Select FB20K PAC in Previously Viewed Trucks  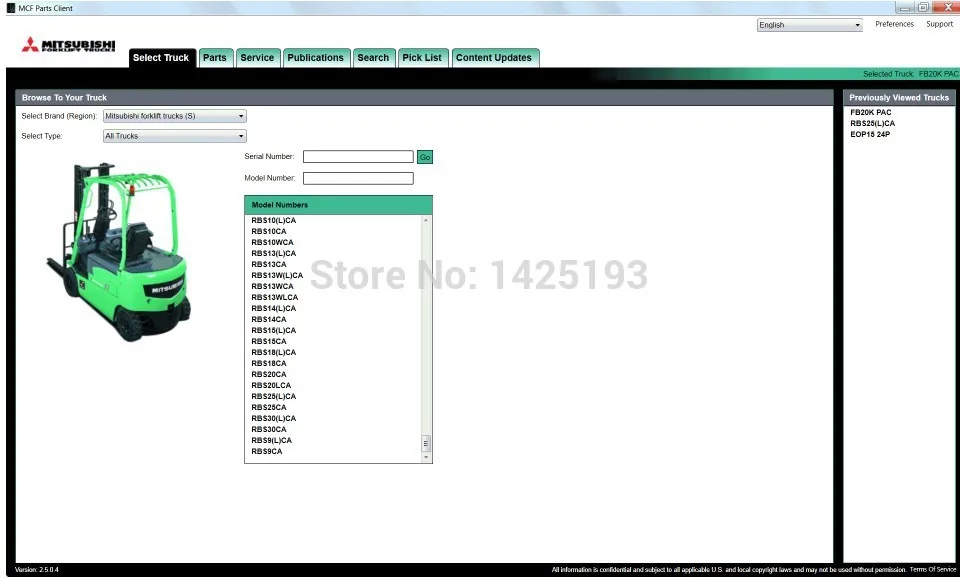point(871,113)
